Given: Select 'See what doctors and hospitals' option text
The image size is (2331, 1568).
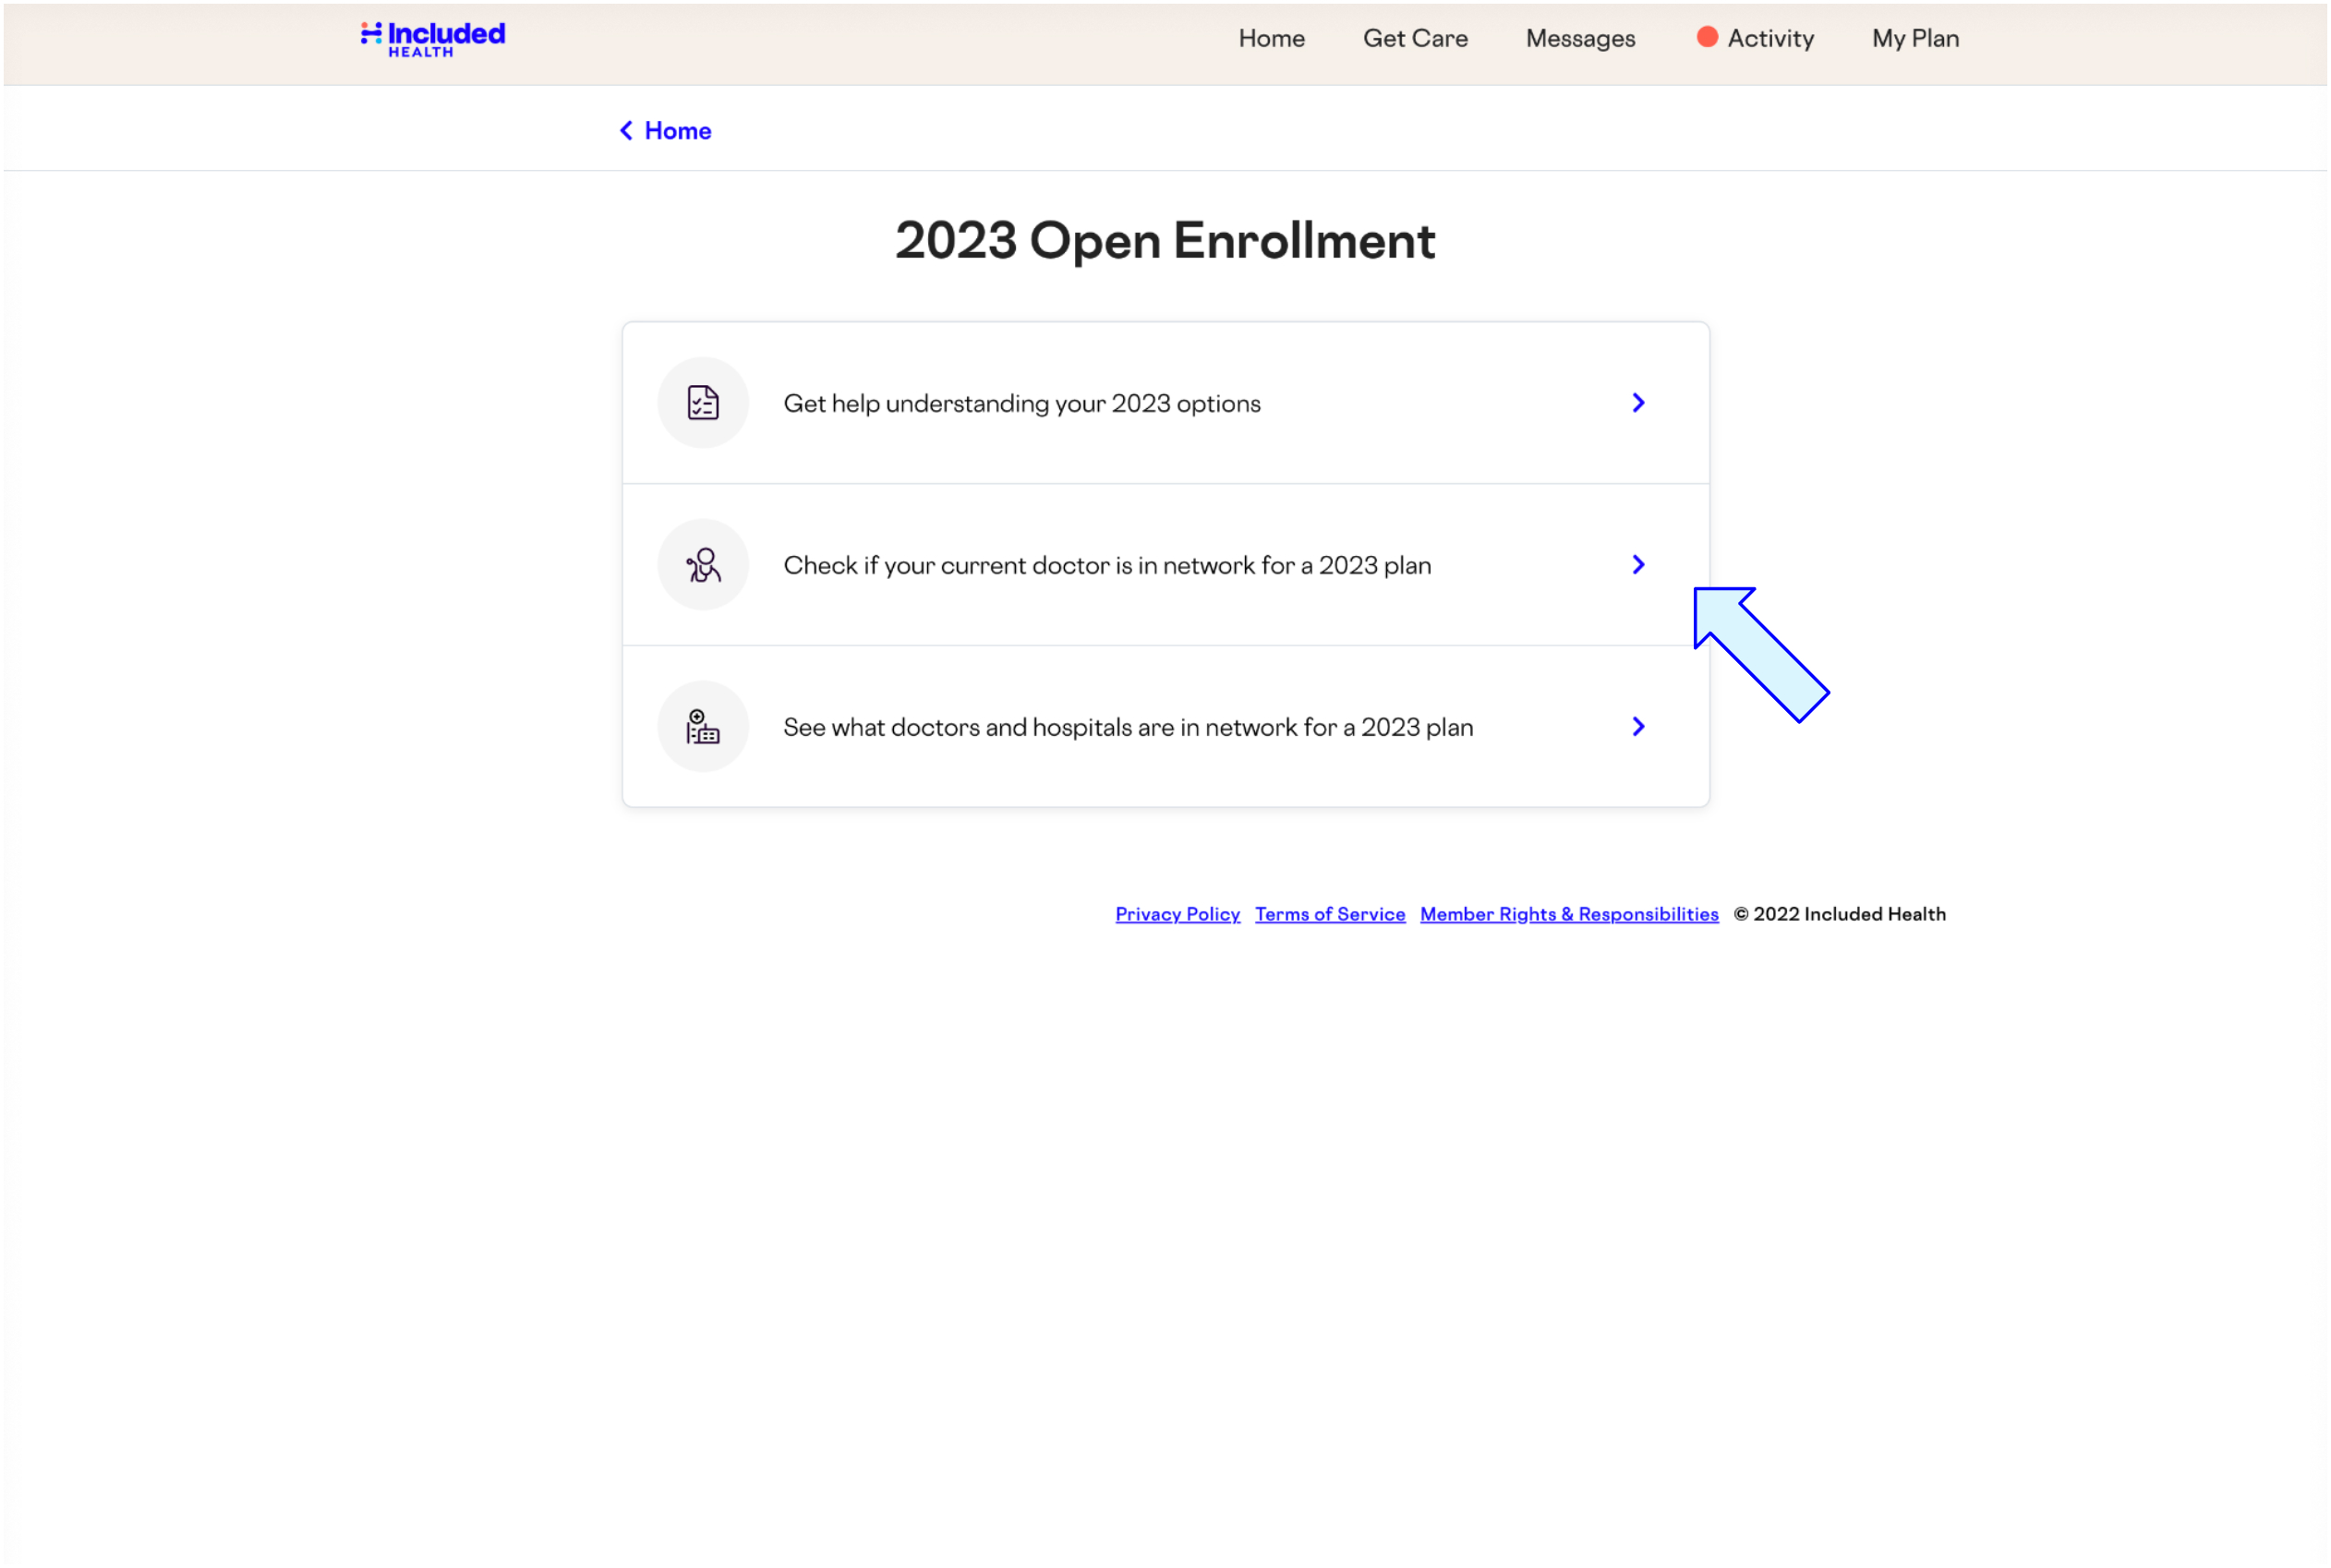Looking at the screenshot, I should point(1127,727).
